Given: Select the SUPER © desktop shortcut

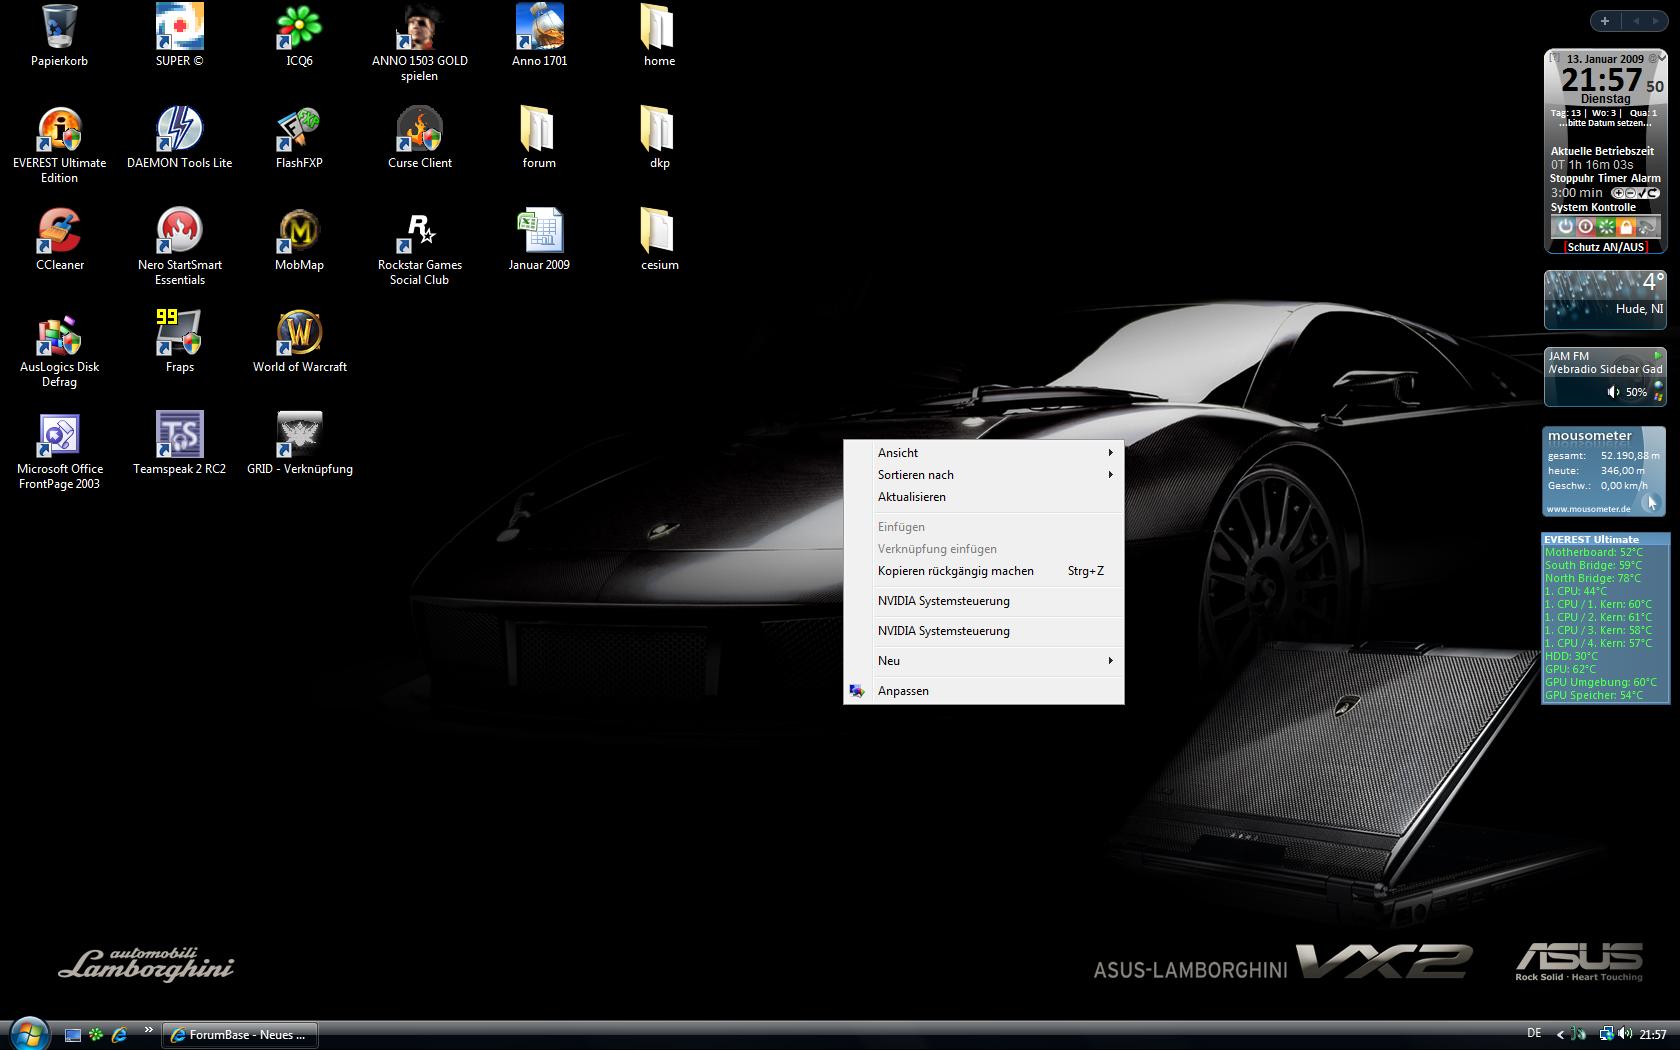Looking at the screenshot, I should pos(180,36).
